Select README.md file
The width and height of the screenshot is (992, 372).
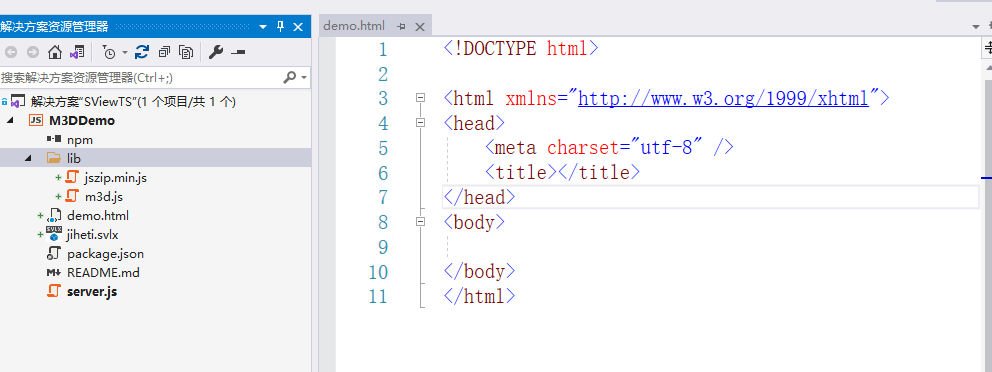coord(103,273)
